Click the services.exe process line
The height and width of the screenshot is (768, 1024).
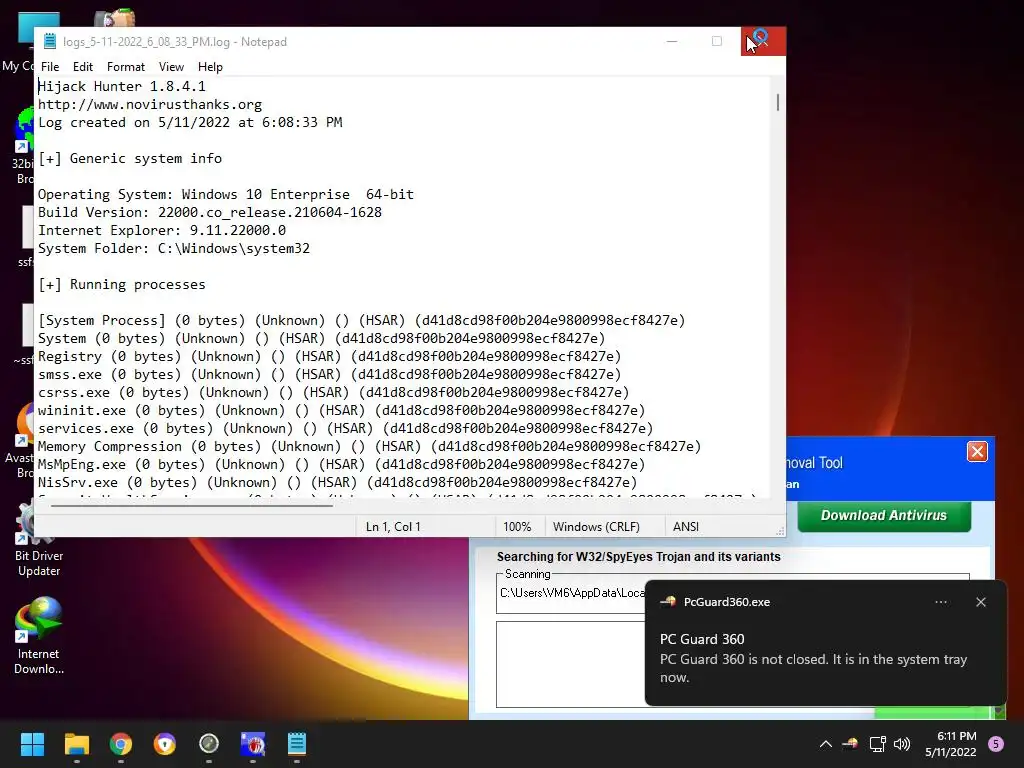click(x=345, y=428)
